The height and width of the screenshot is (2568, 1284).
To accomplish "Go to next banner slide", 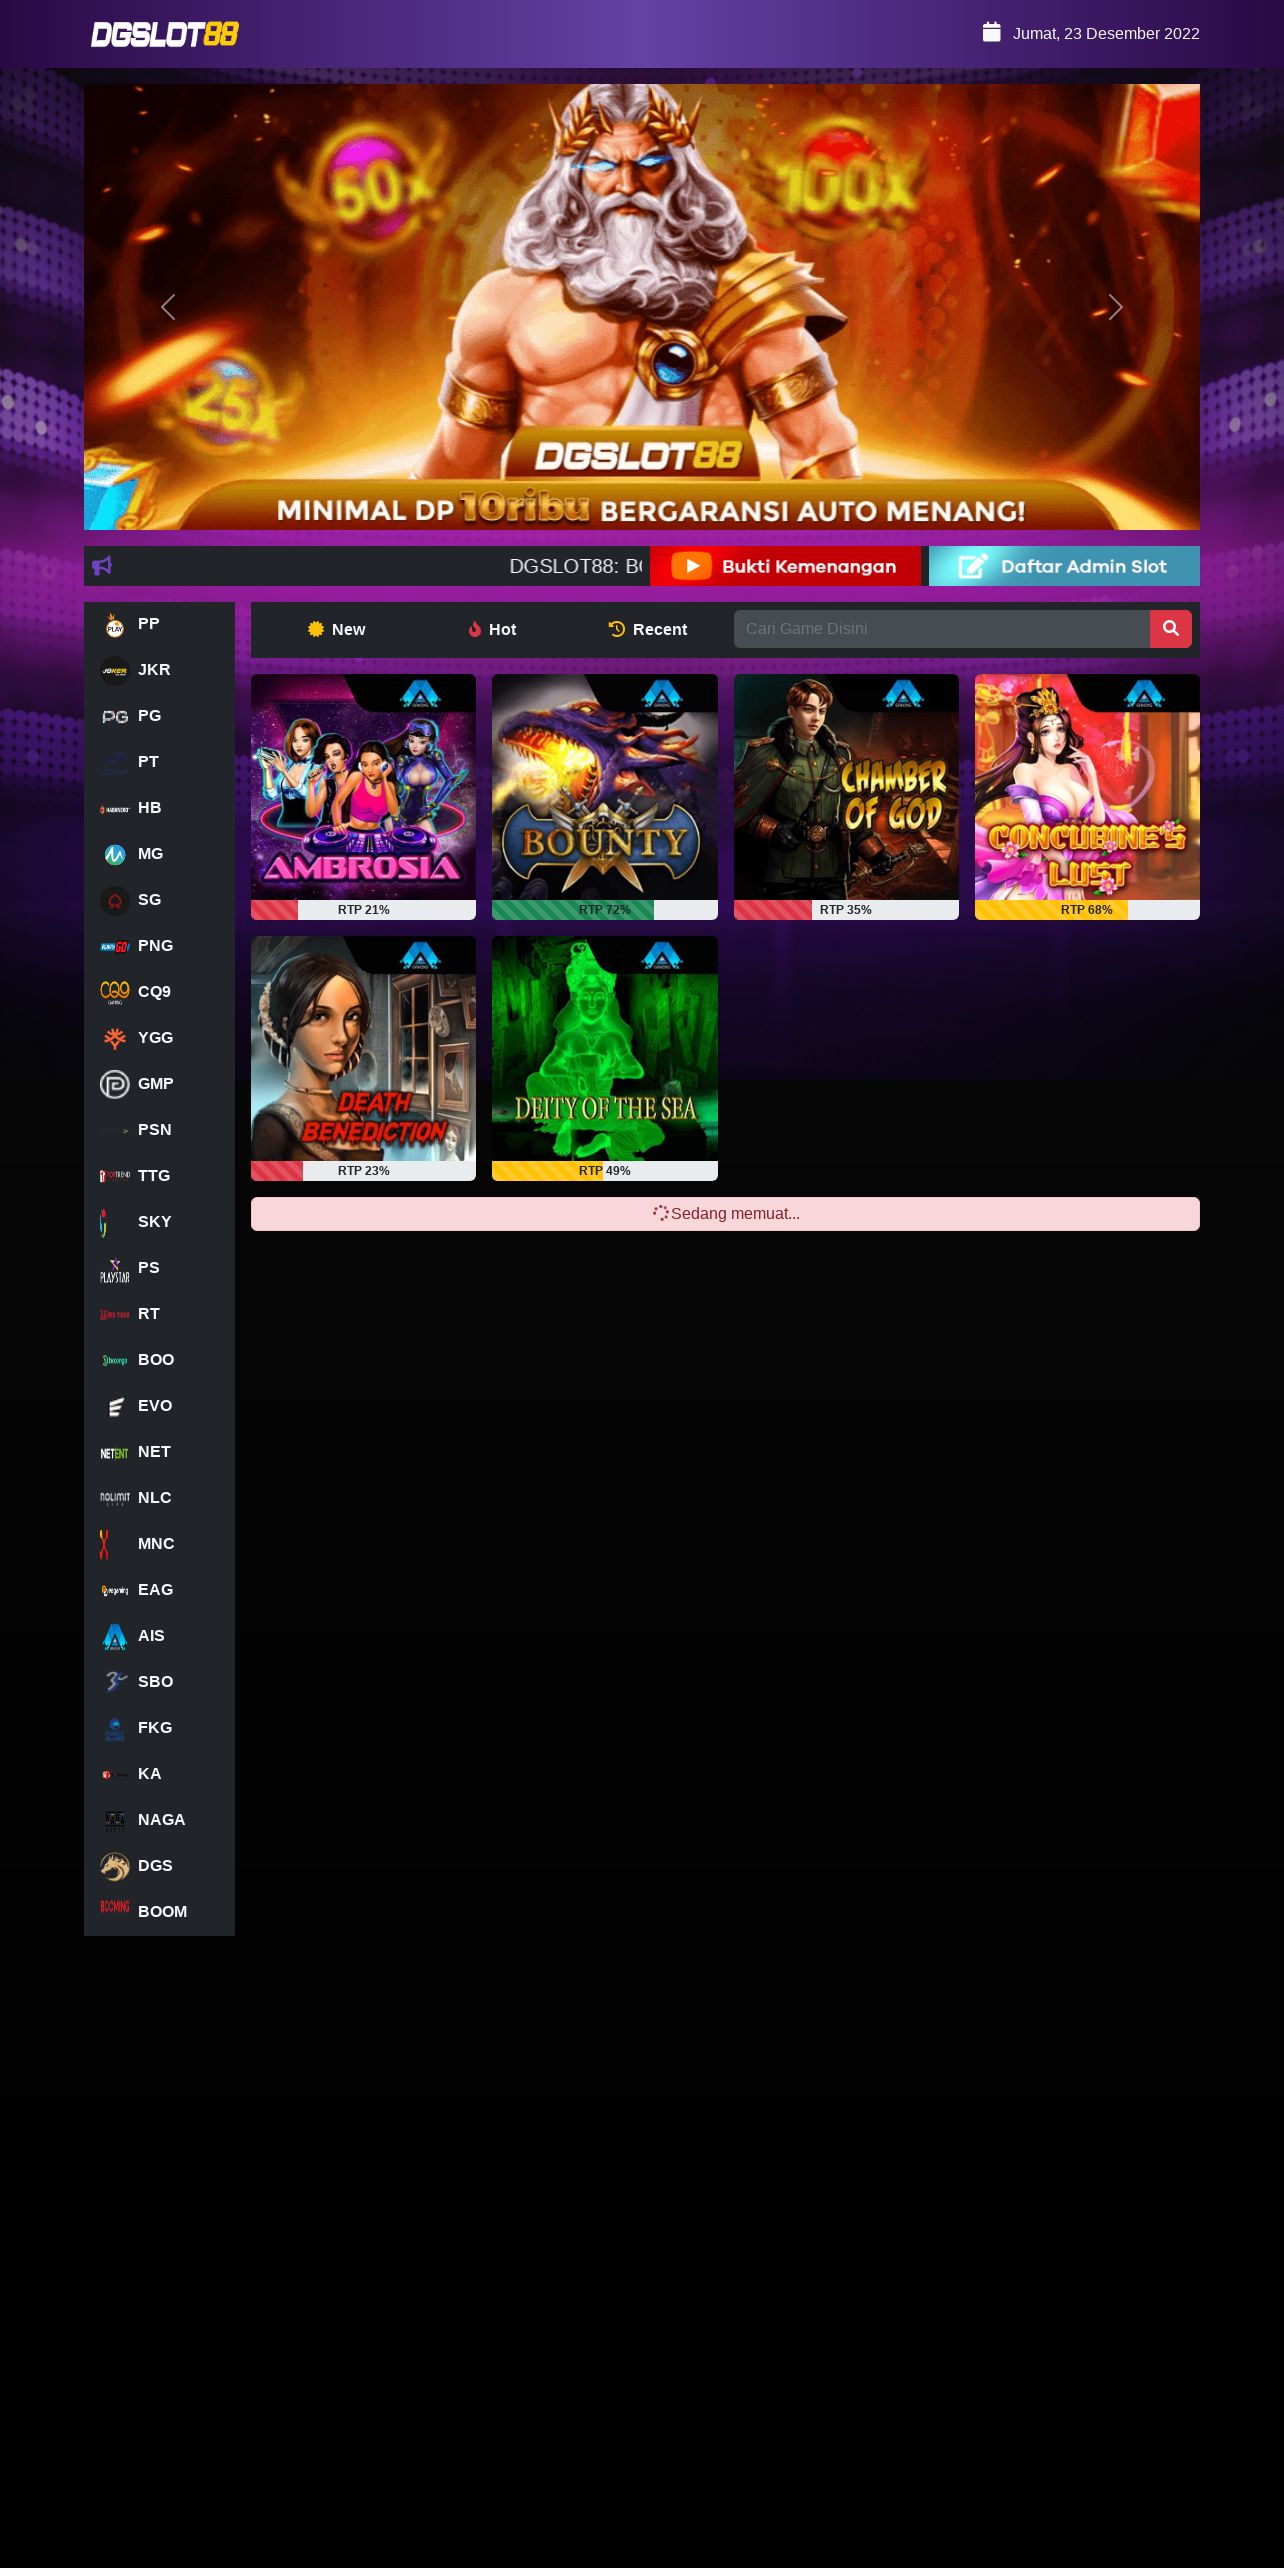I will (1116, 307).
